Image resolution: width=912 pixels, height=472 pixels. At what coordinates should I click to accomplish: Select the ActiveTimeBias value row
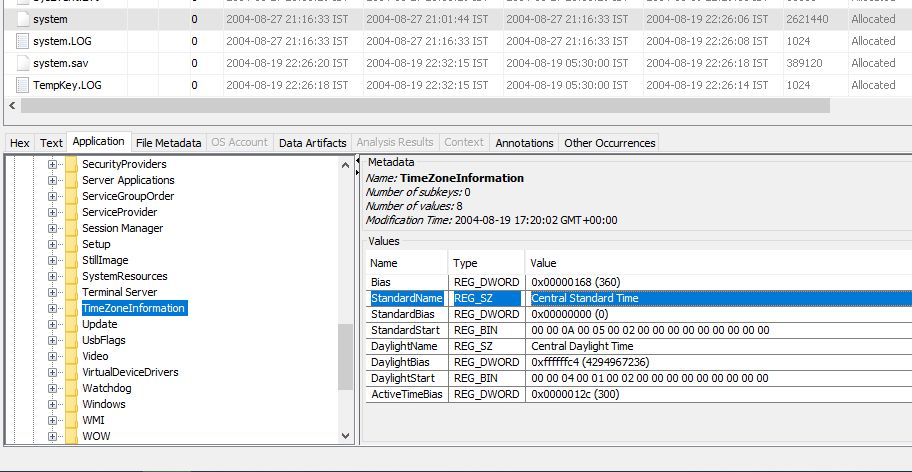click(x=639, y=394)
